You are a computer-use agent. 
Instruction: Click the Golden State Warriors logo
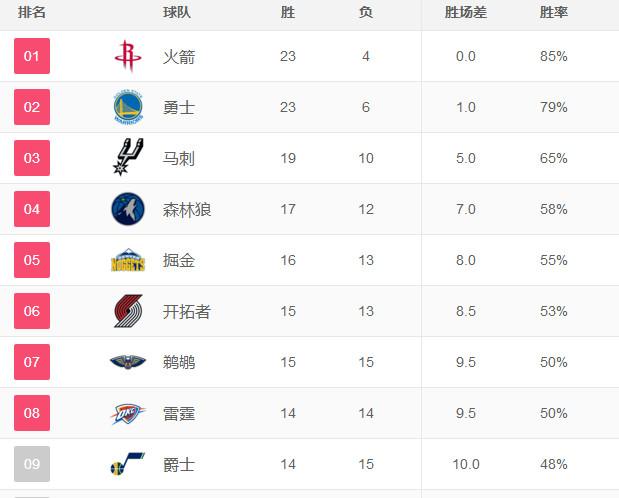pyautogui.click(x=128, y=107)
